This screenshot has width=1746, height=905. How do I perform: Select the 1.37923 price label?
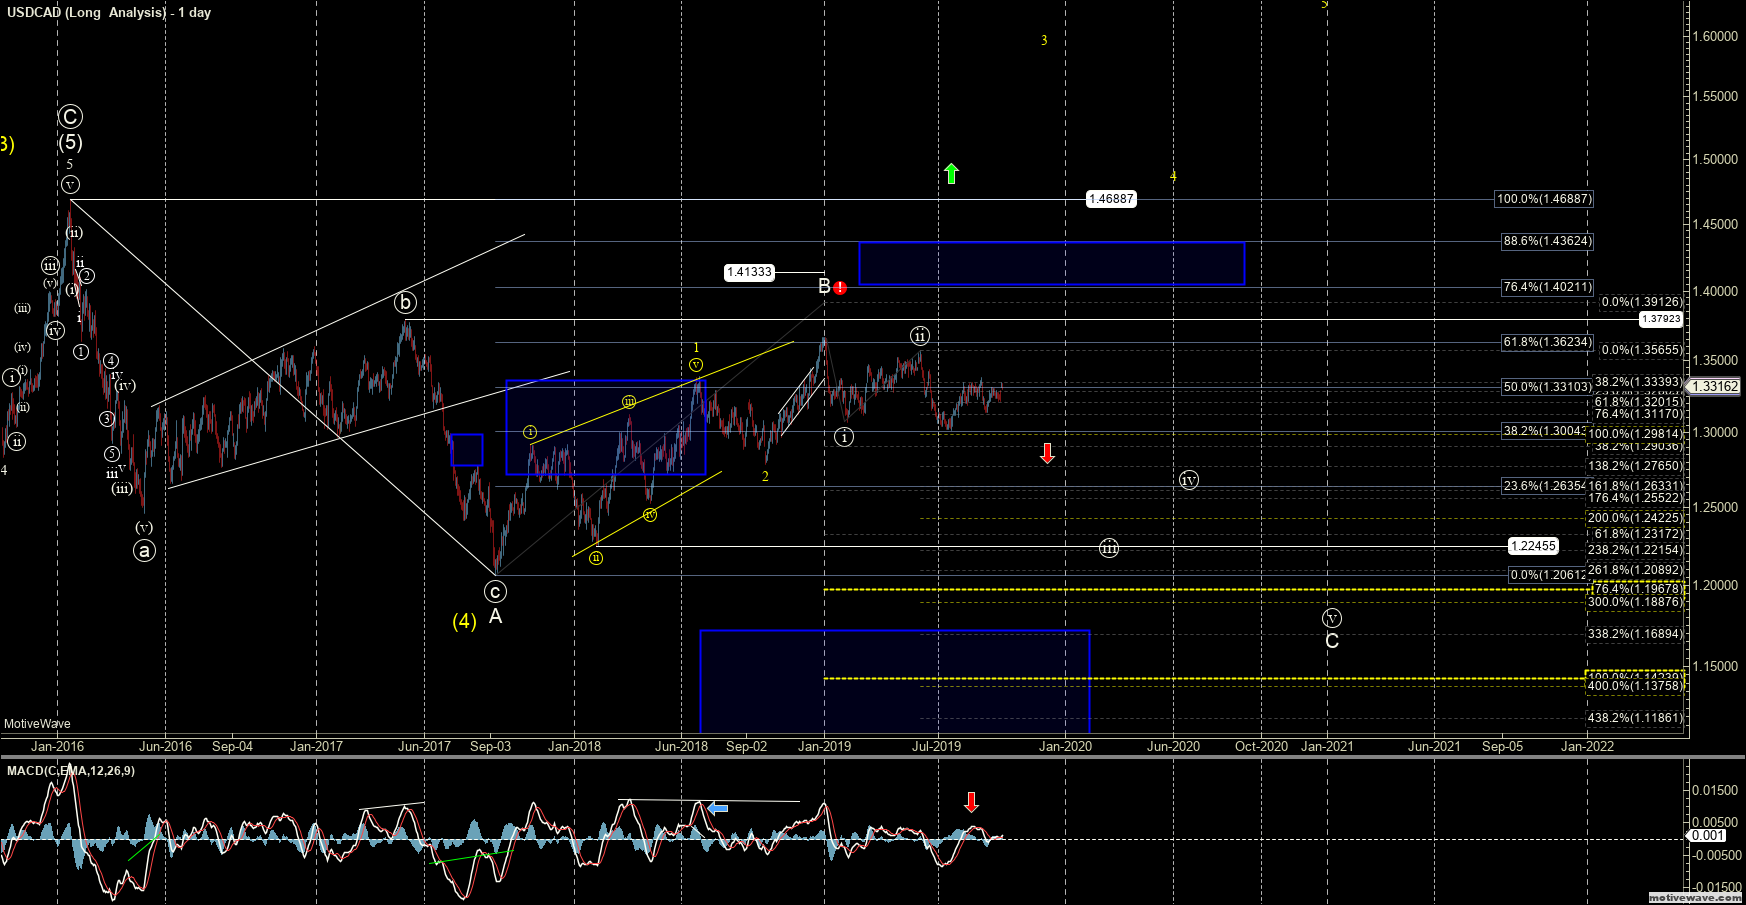(1661, 319)
